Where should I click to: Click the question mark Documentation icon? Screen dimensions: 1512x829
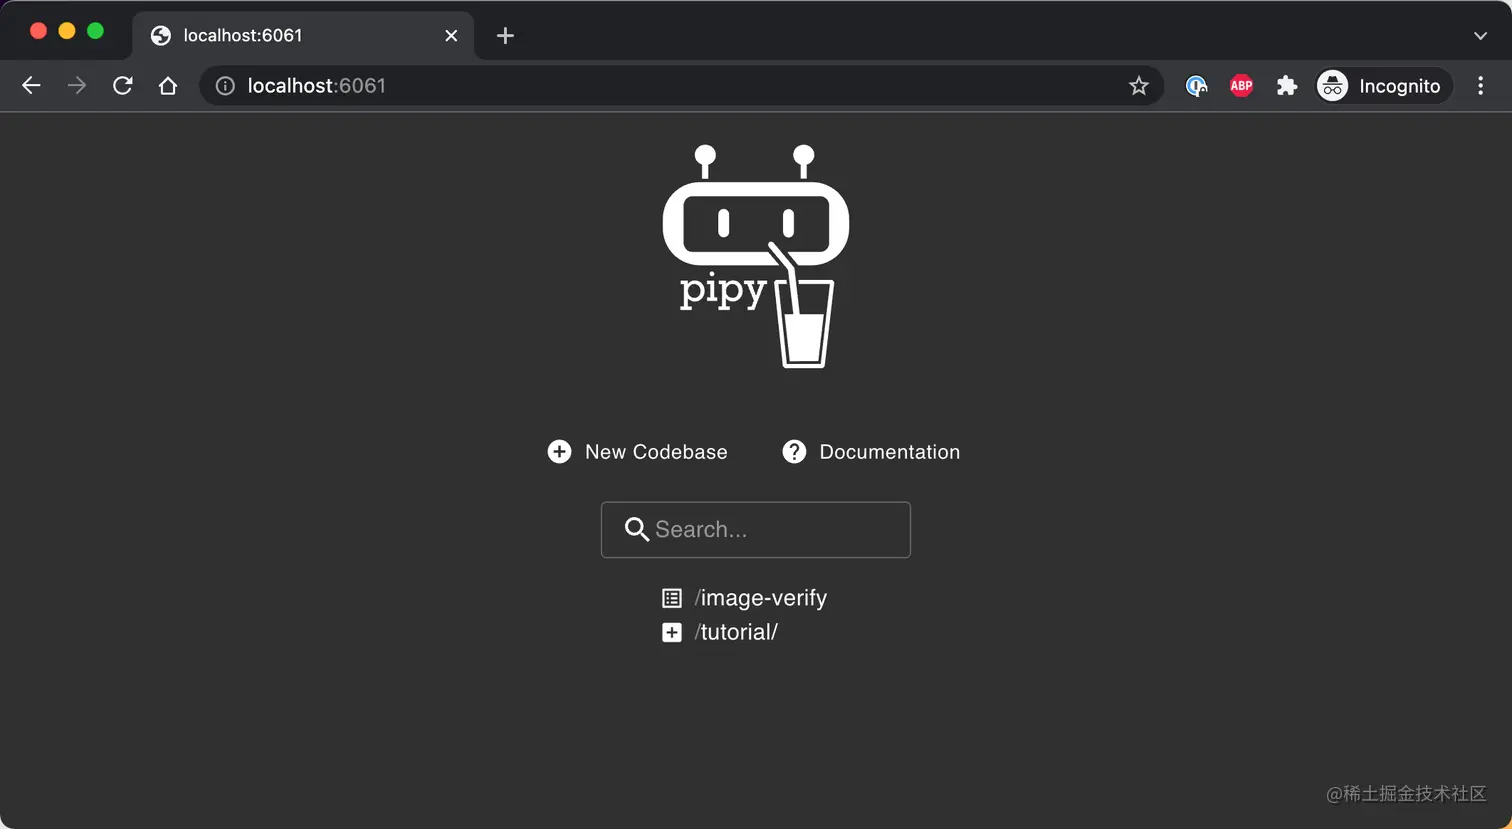tap(794, 452)
